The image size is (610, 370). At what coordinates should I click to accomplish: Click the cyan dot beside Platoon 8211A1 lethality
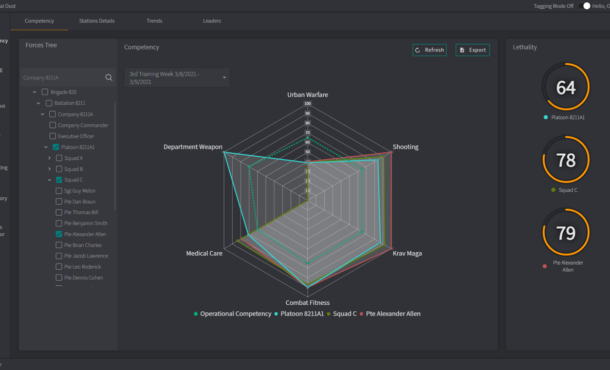[546, 117]
